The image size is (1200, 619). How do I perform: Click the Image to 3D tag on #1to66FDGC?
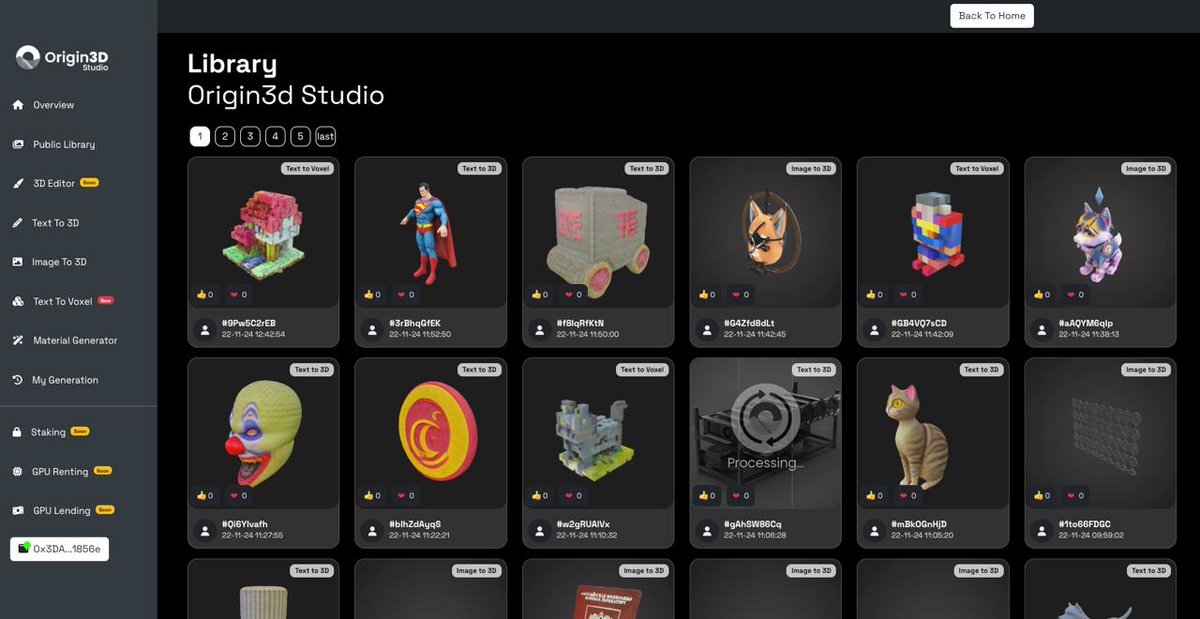[x=1145, y=370]
